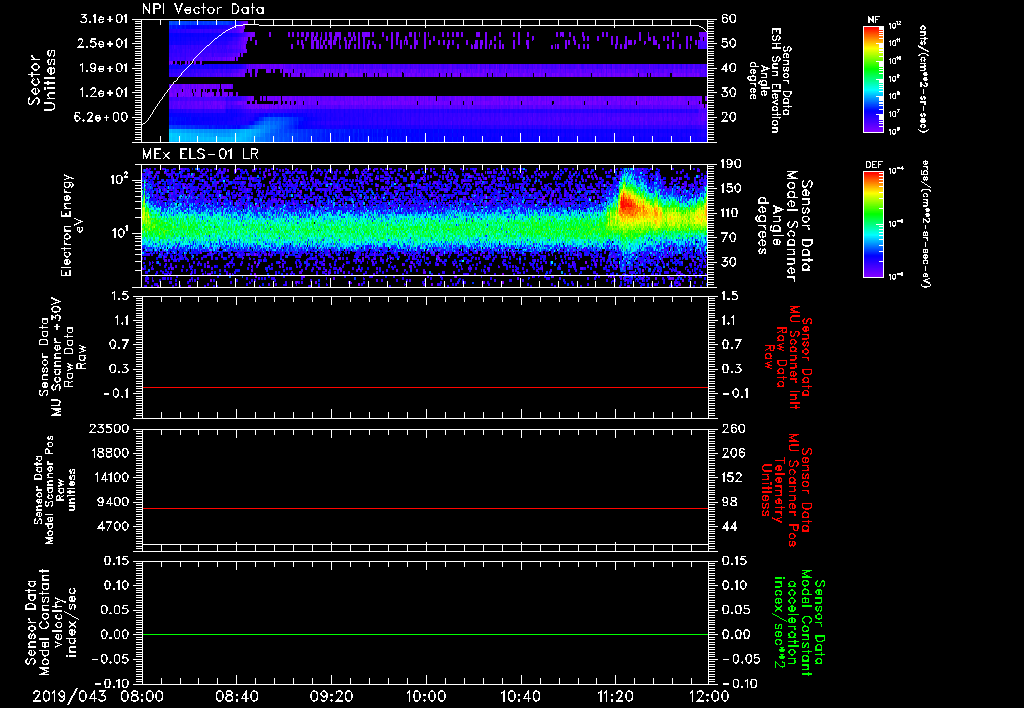Click the '3.1e+01' sector axis value

(x=104, y=19)
